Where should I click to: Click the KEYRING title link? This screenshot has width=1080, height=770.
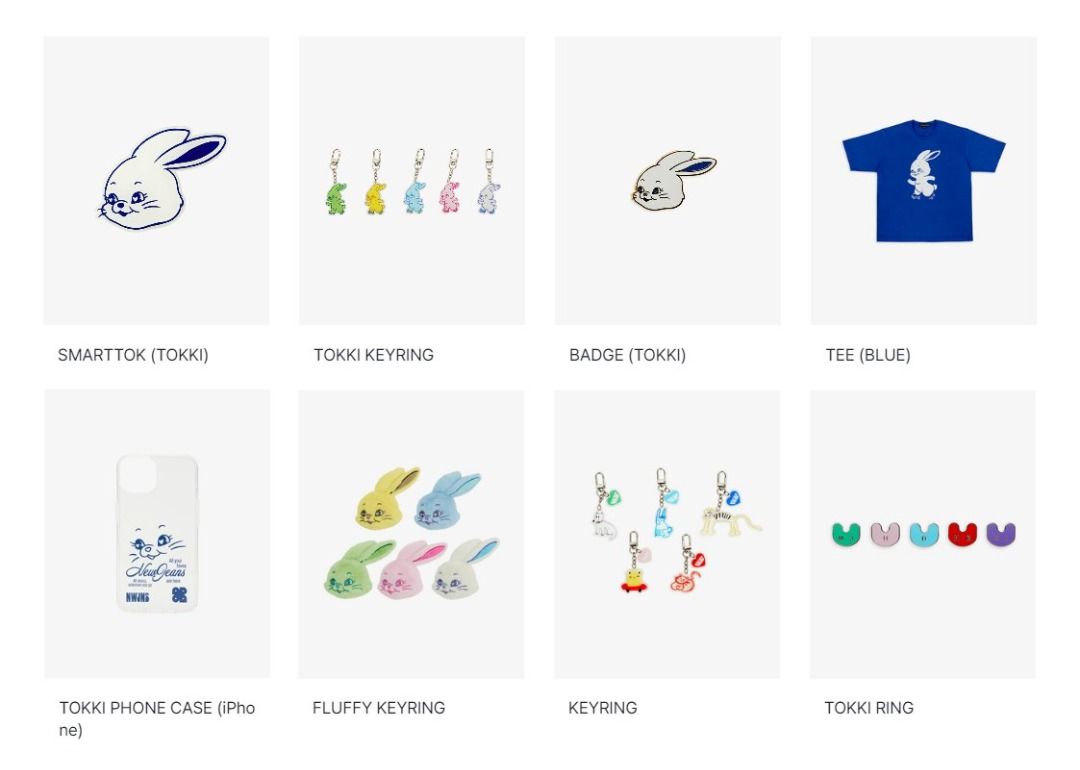coord(603,707)
